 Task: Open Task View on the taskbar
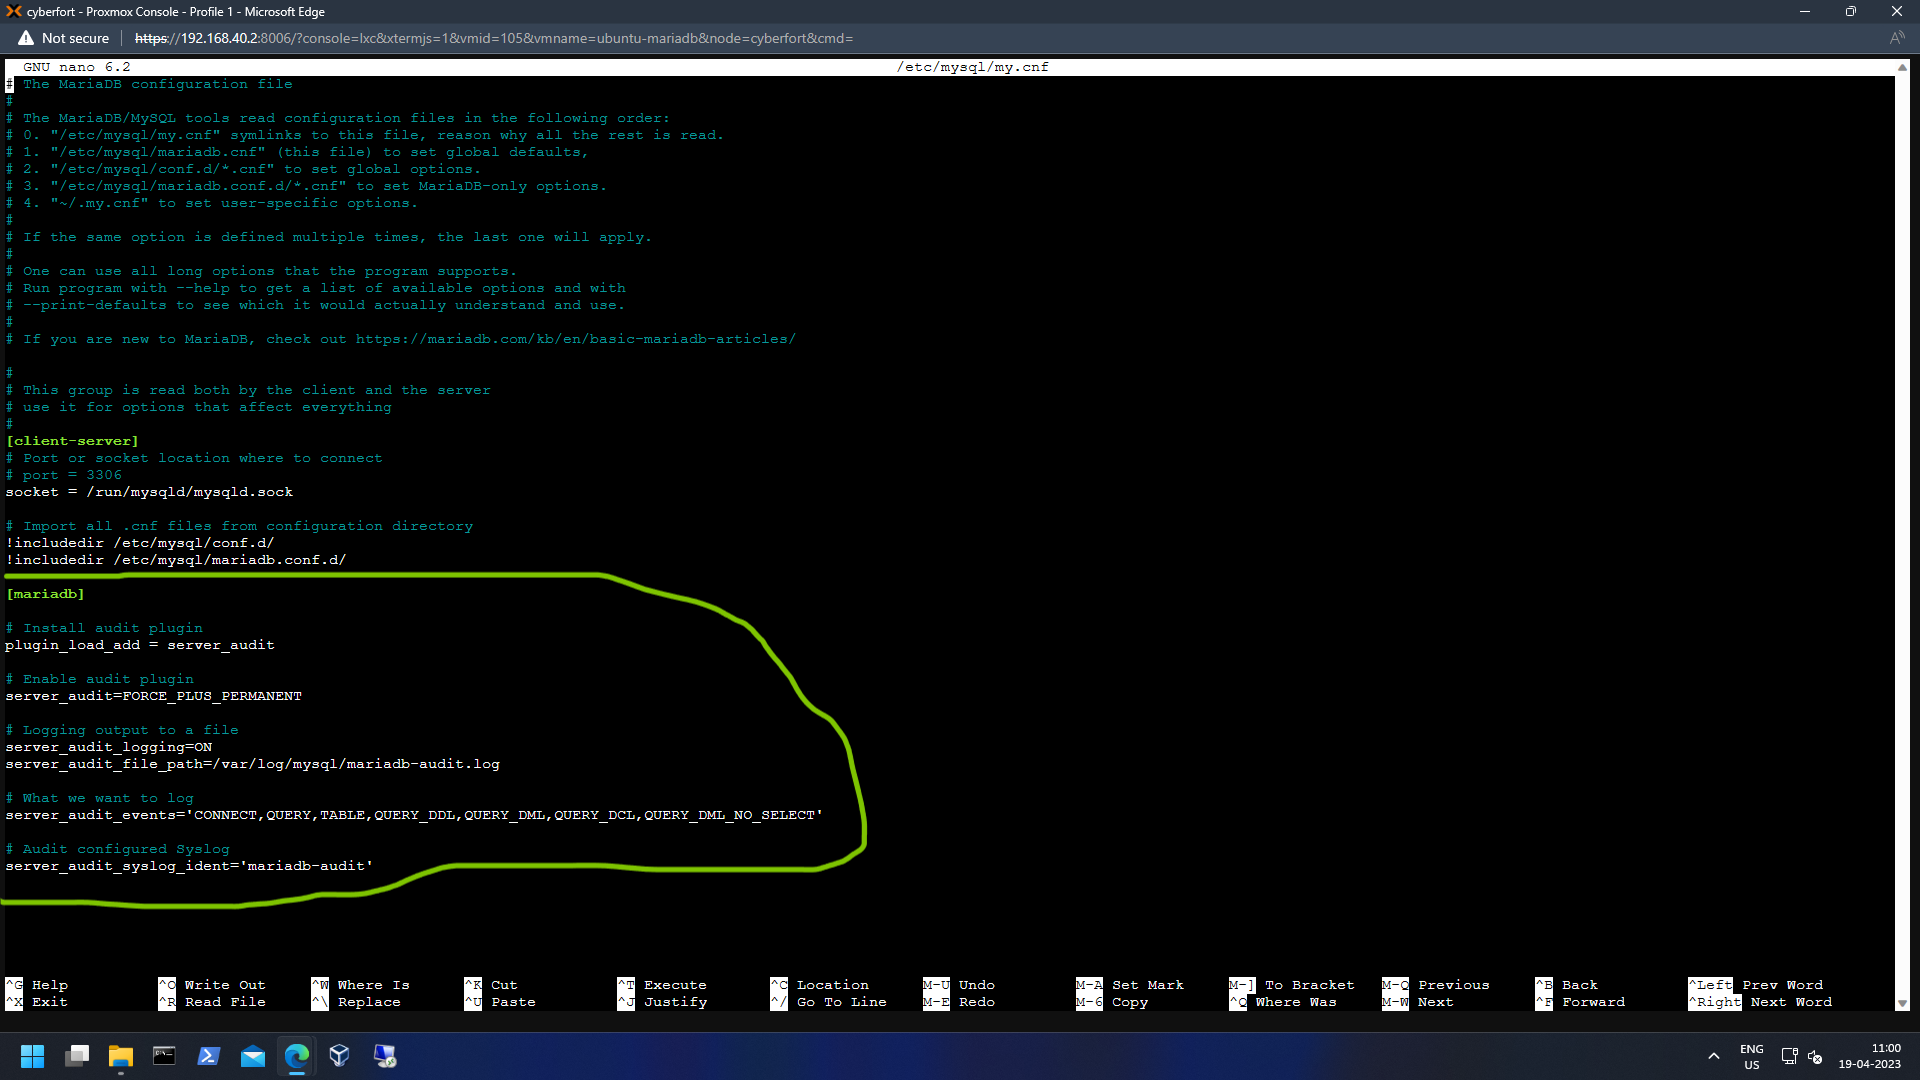point(77,1056)
